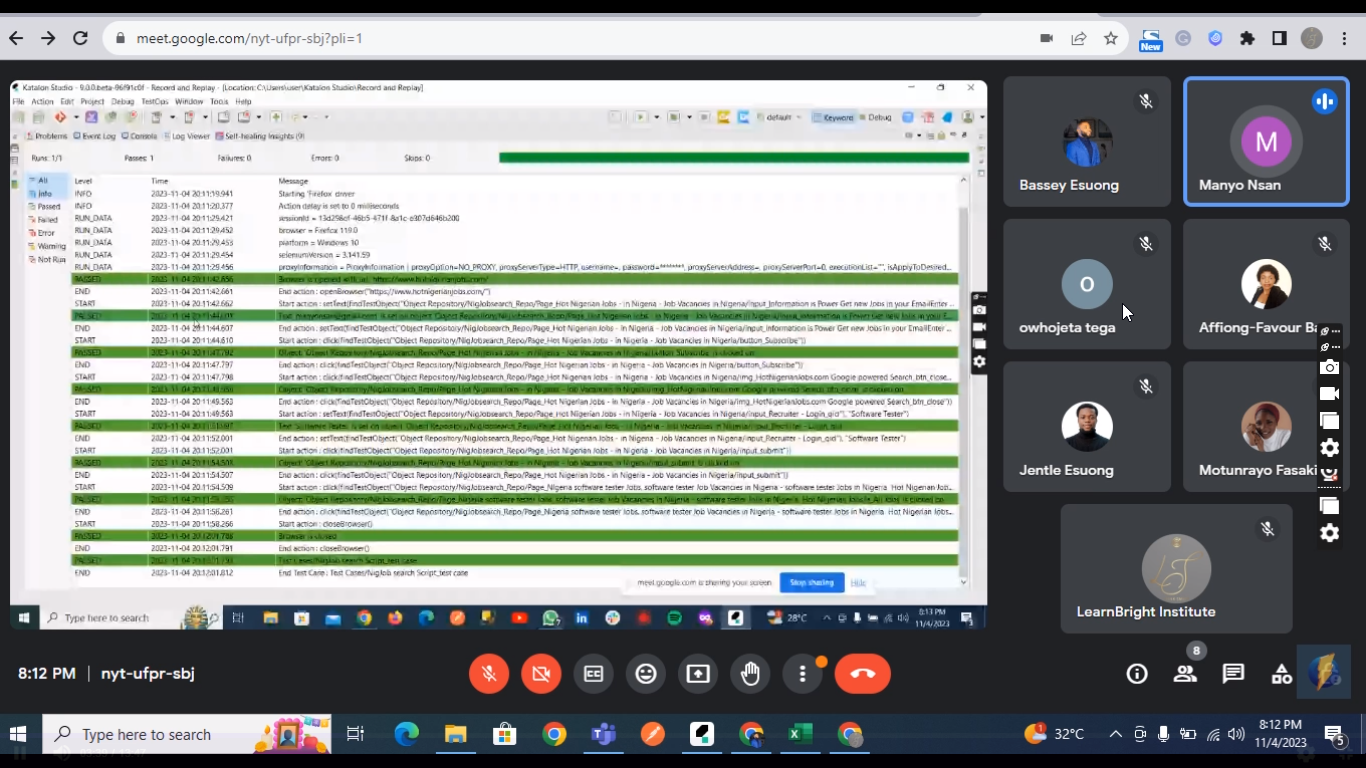Screen dimensions: 1366x768
Task: Open Self-healing Insights tab
Action: coord(260,136)
